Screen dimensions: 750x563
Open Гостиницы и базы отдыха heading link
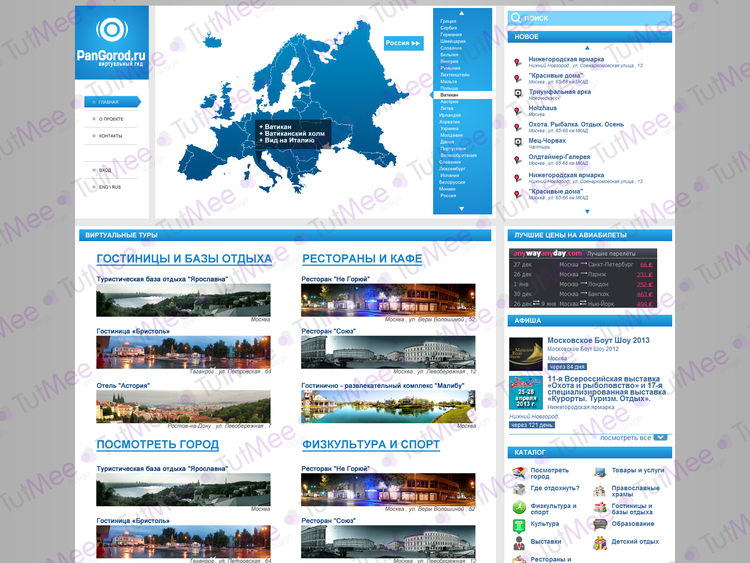tap(184, 259)
